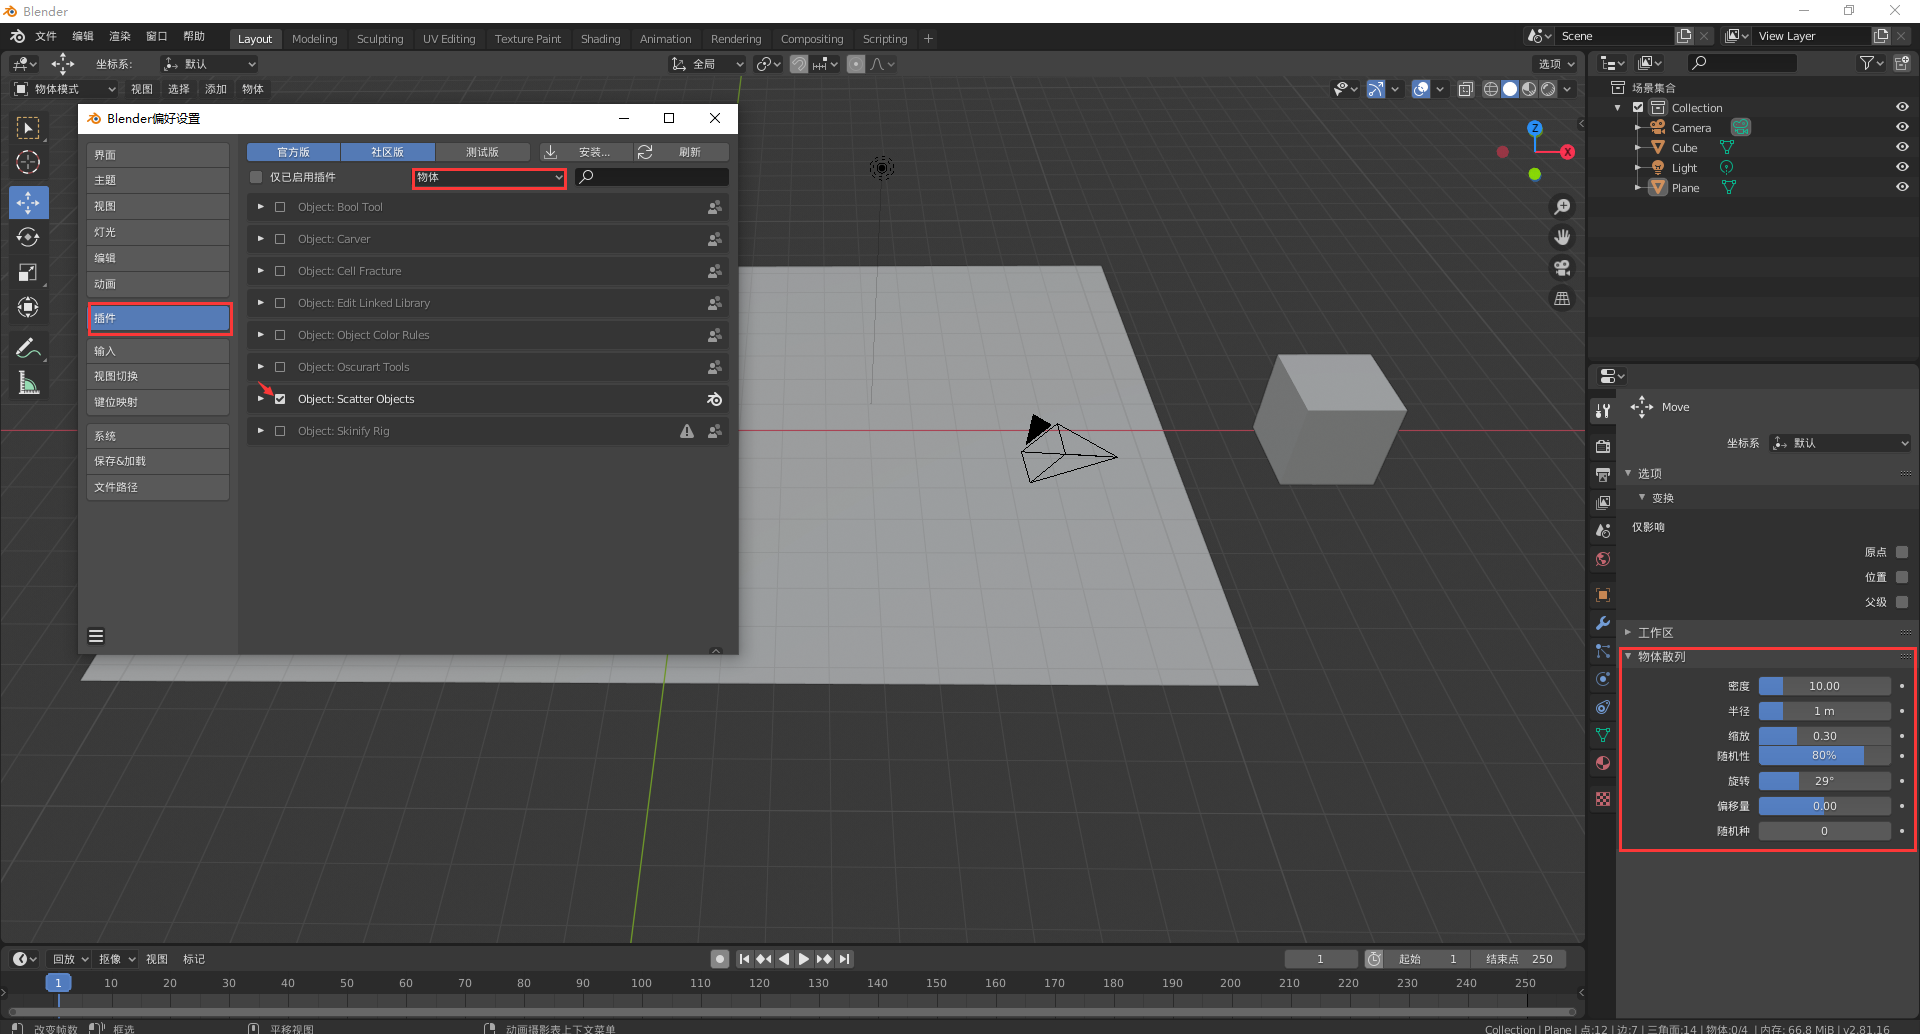Adjust the 密度 slider value 10.00
The image size is (1920, 1034).
coord(1824,686)
